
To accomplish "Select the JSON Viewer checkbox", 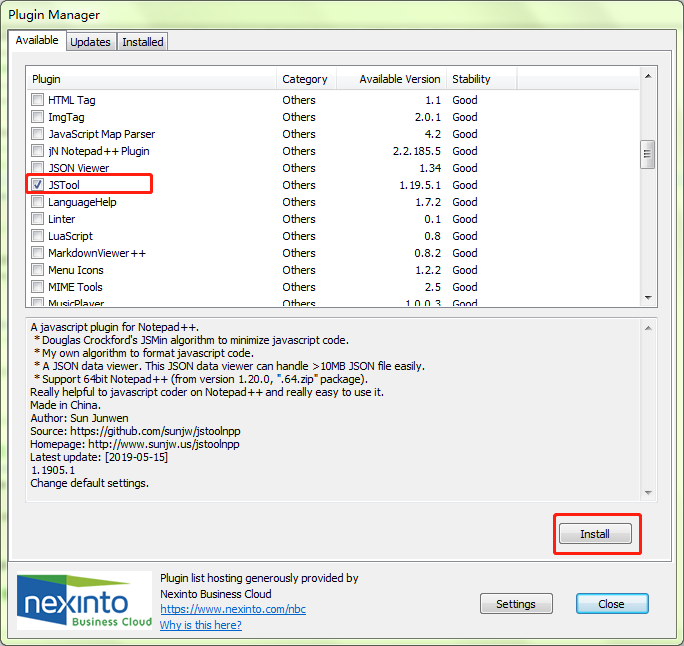I will point(38,168).
